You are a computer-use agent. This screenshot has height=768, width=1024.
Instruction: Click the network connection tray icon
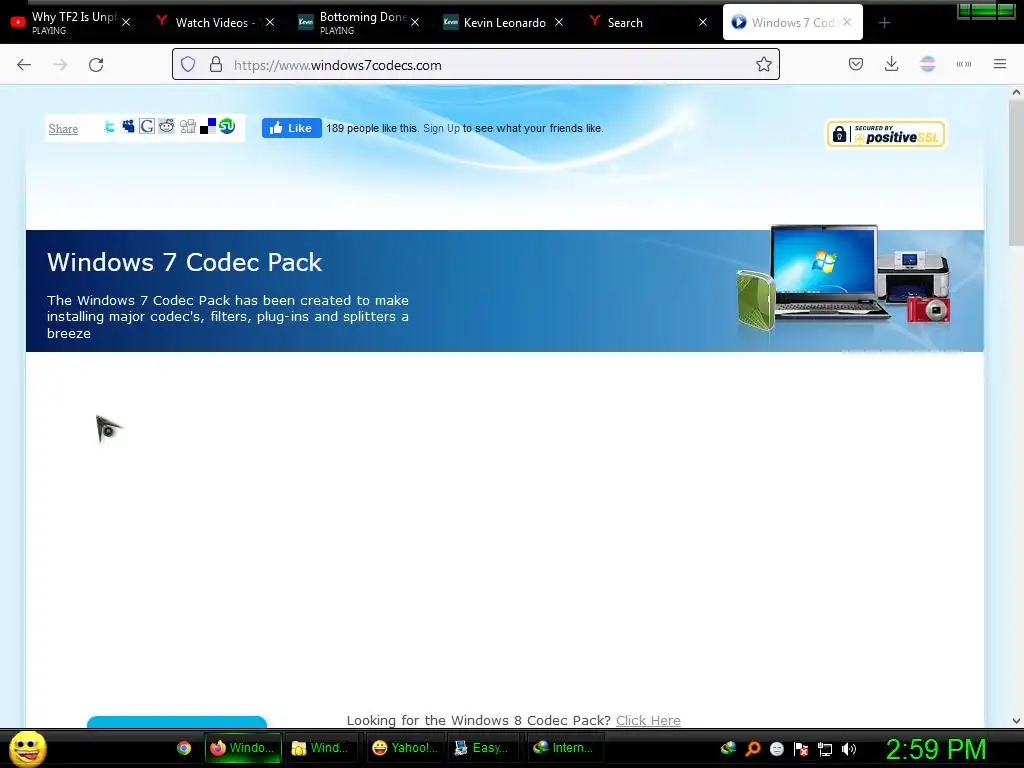[825, 749]
